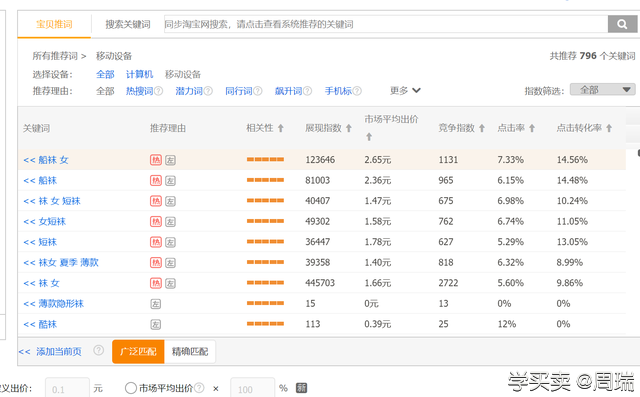Click 所有推荐词 breadcrumb

pyautogui.click(x=55, y=56)
